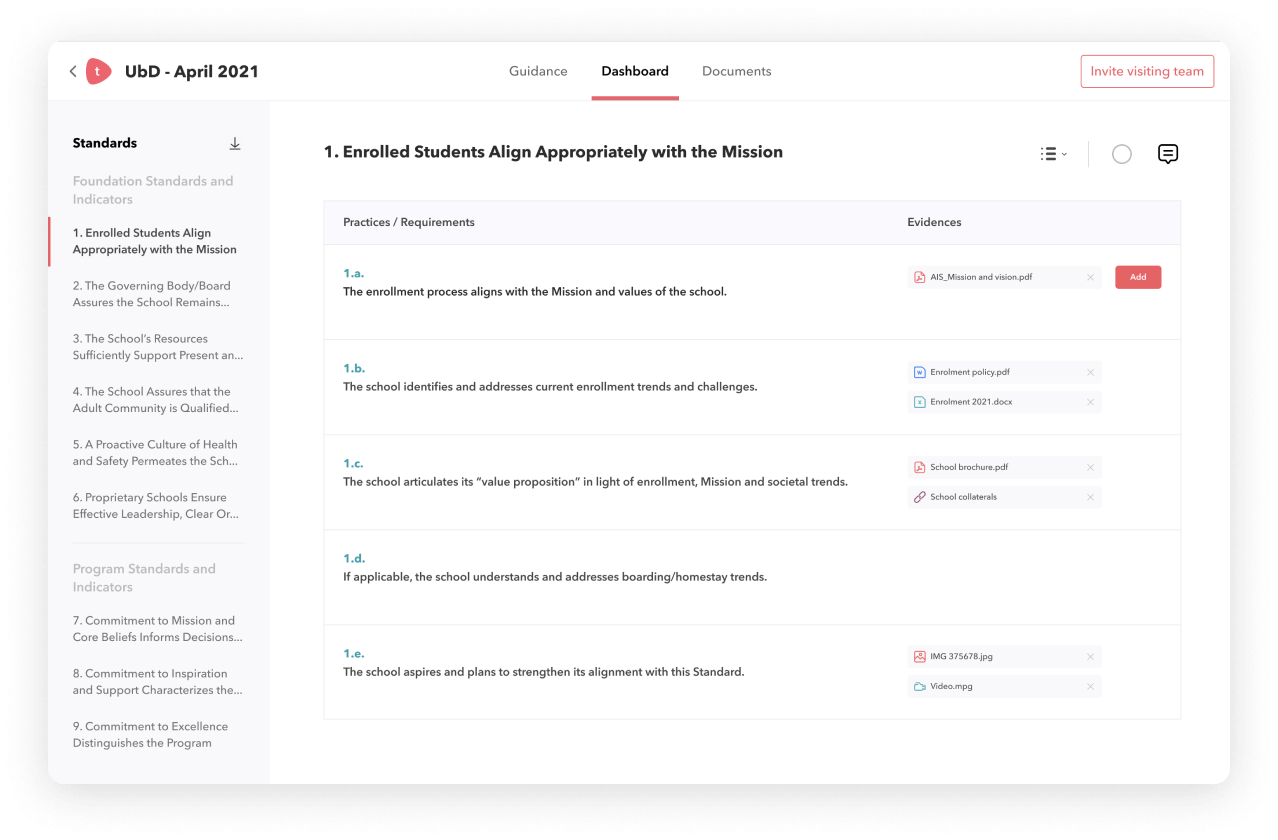Click the back arrow beside UbD title
This screenshot has width=1278, height=840.
[73, 71]
